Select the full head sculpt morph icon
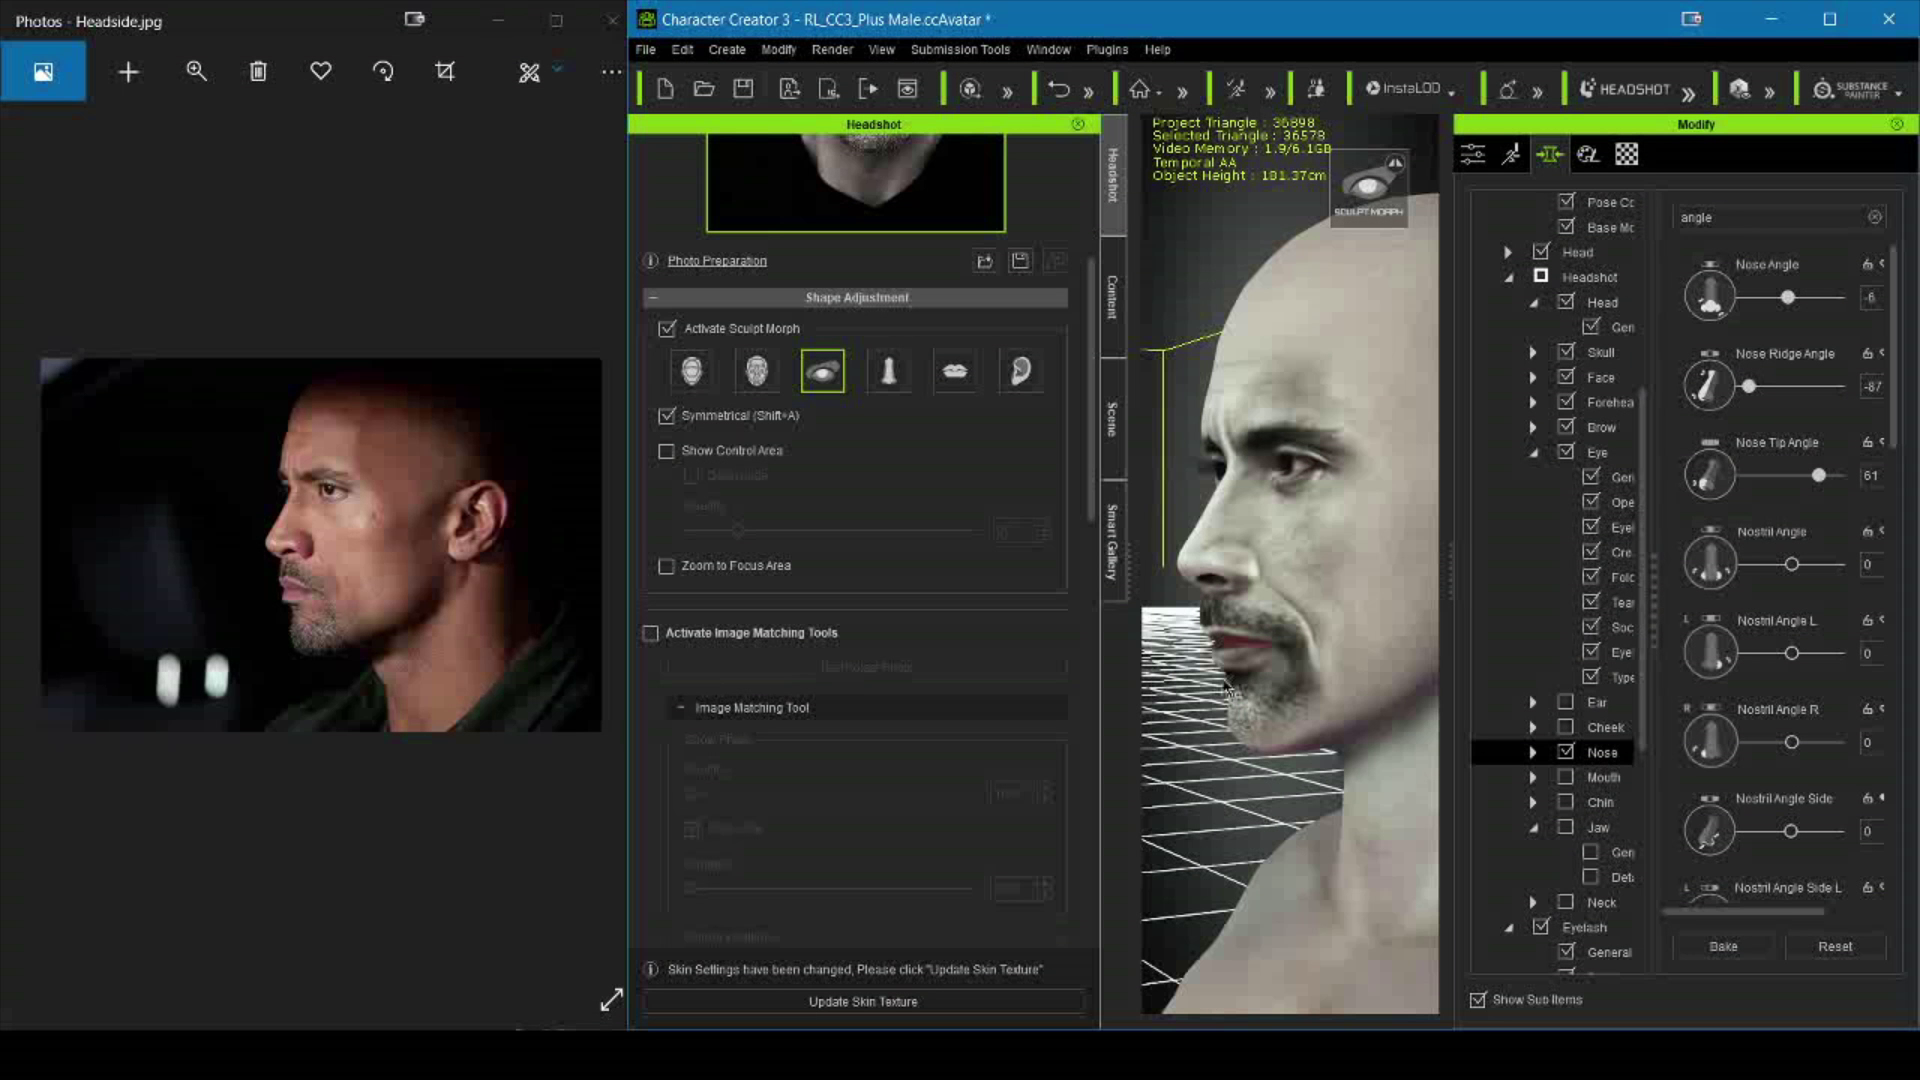 (691, 371)
